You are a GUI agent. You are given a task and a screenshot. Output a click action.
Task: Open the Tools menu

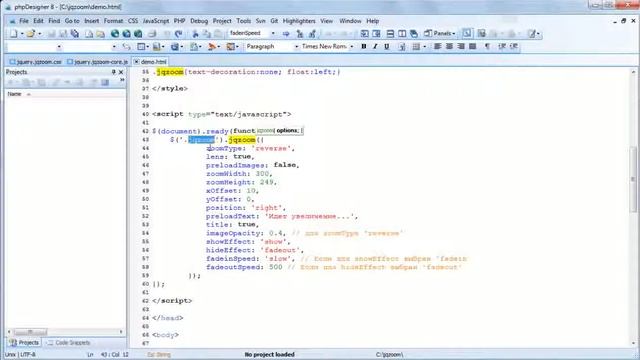243,21
